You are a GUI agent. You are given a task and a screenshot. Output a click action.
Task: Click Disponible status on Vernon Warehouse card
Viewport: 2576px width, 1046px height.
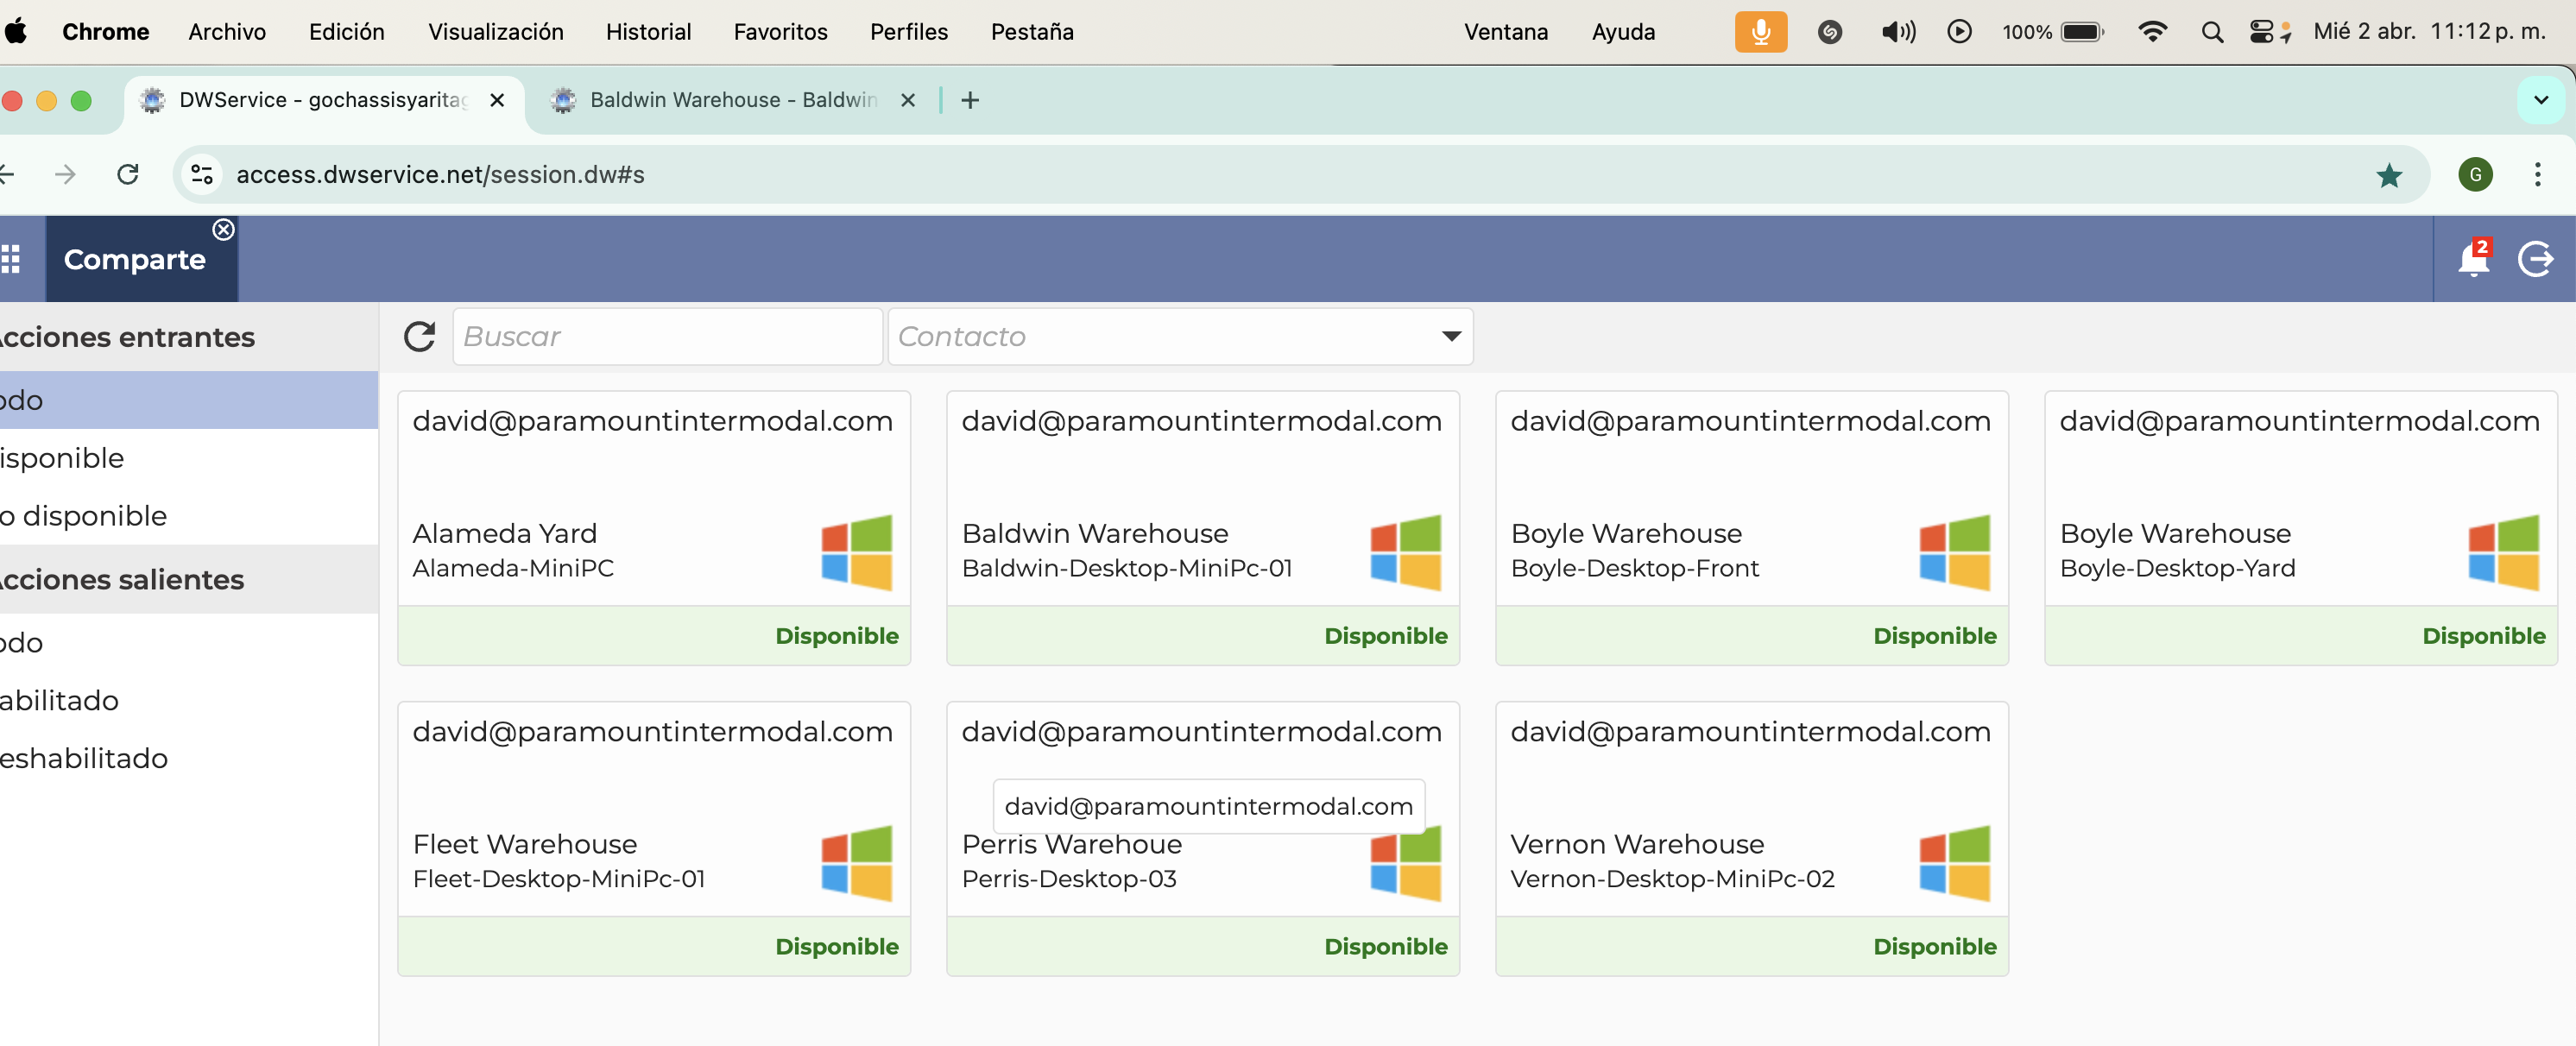point(1935,947)
